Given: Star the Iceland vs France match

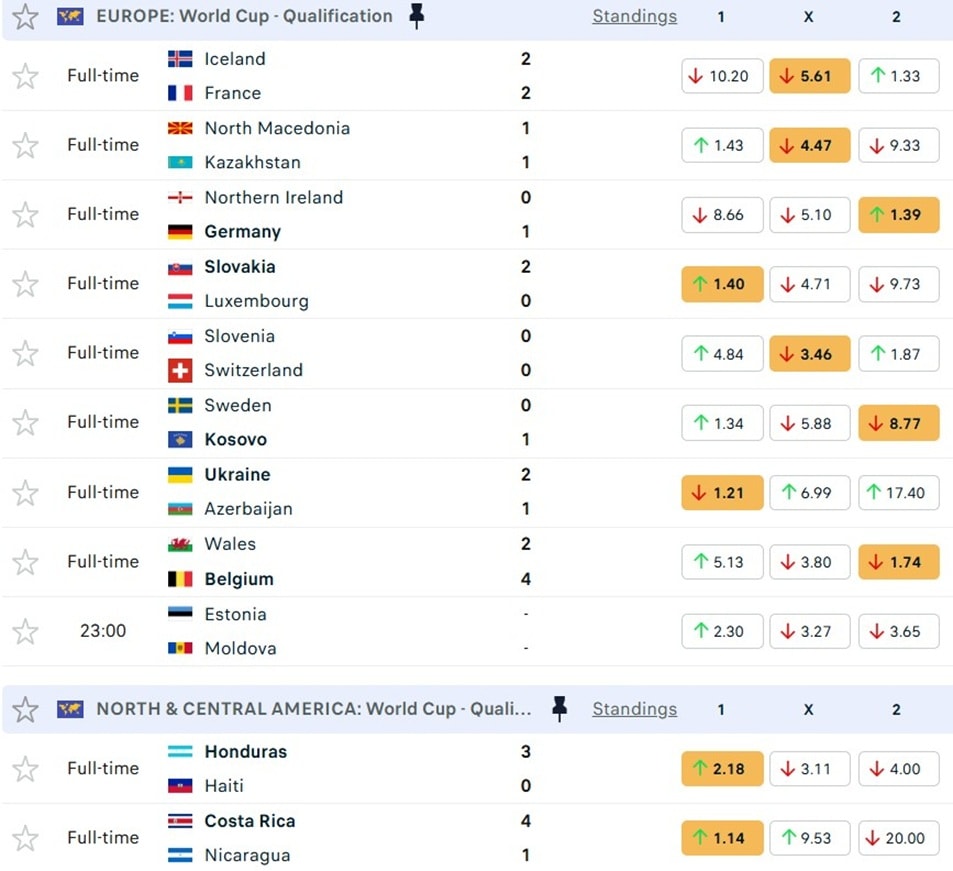Looking at the screenshot, I should click(x=25, y=76).
